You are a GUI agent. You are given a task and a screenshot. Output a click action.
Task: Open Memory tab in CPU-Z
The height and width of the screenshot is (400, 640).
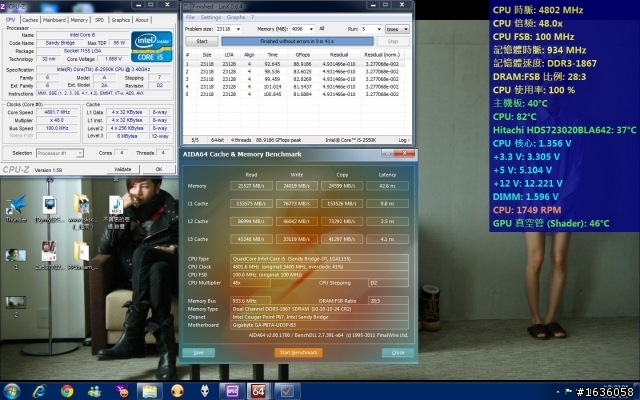(79, 20)
